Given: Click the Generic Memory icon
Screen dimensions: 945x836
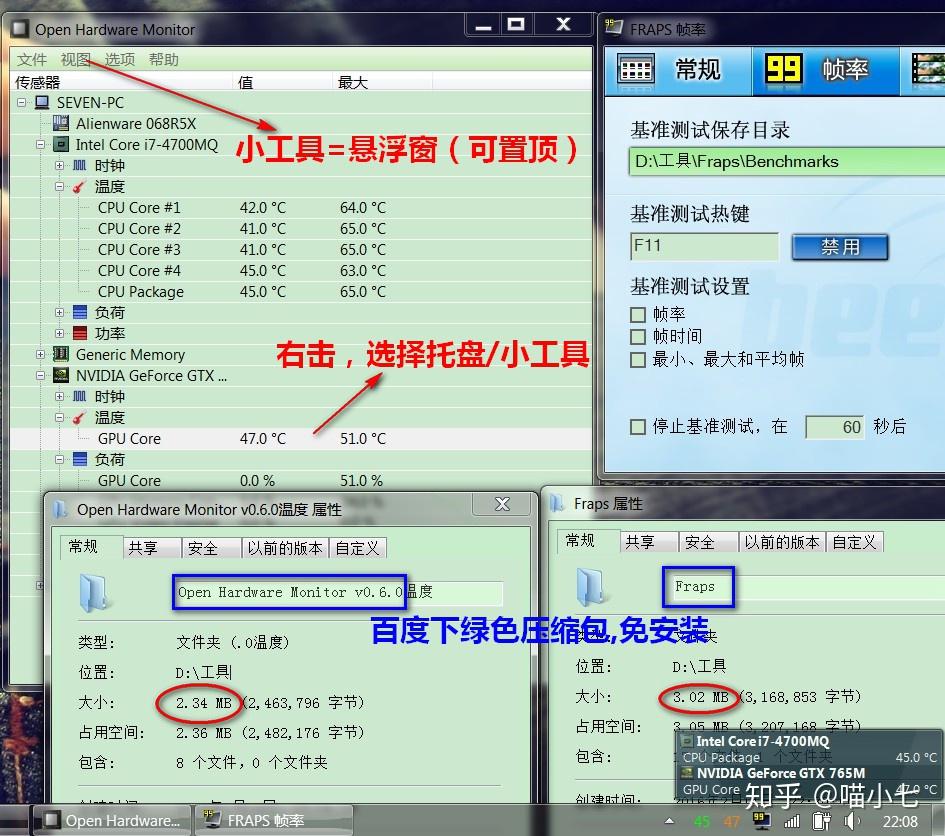Looking at the screenshot, I should [61, 354].
